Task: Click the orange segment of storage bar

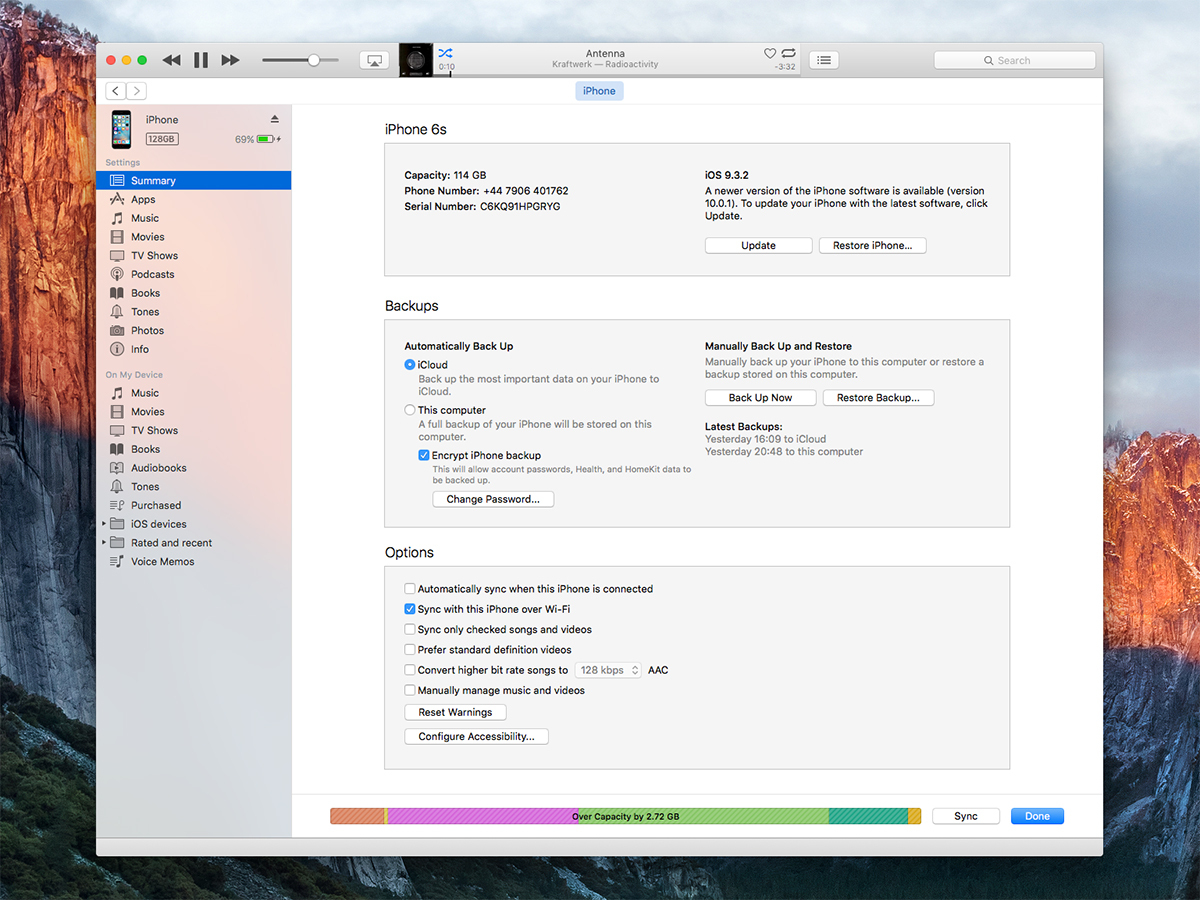Action: (x=357, y=816)
